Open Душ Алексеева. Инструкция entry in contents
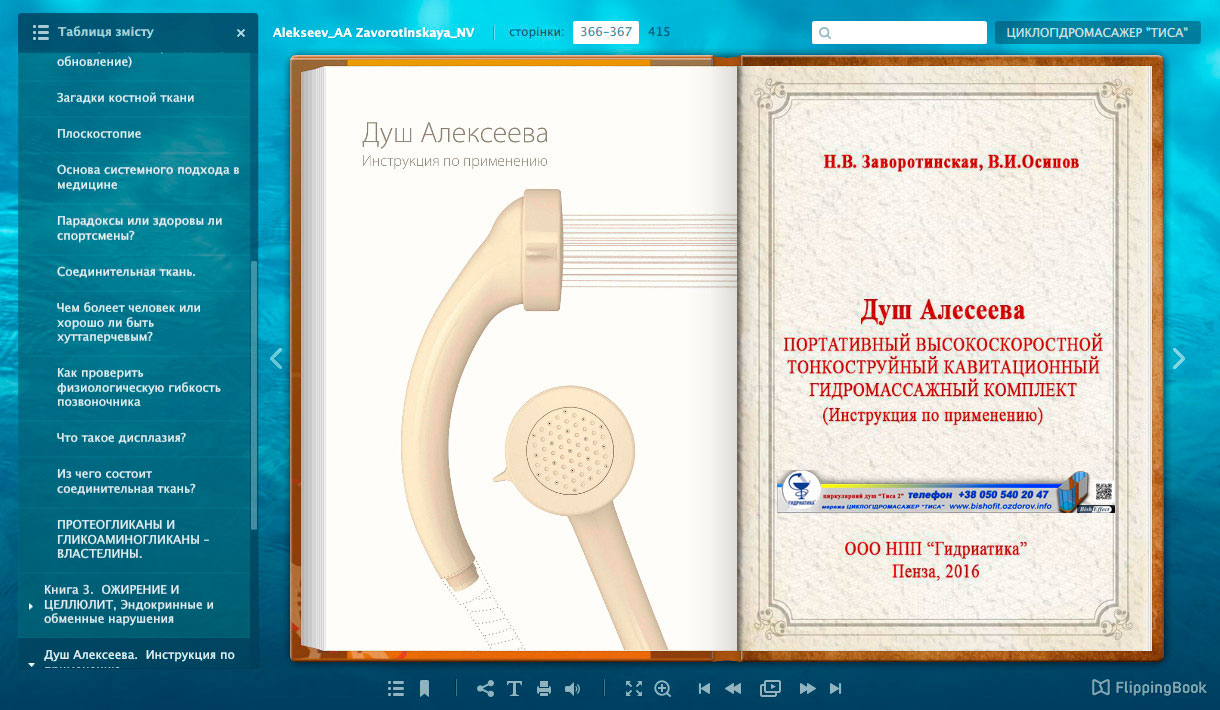Image resolution: width=1220 pixels, height=710 pixels. click(139, 657)
